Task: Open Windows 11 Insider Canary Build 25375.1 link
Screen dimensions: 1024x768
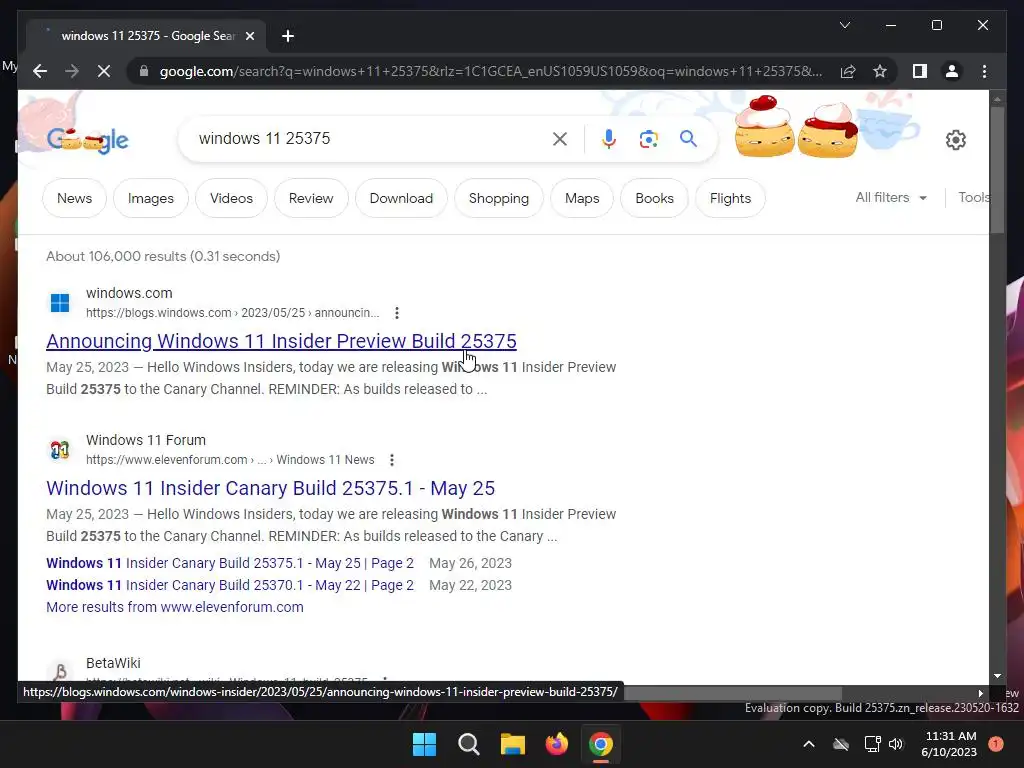Action: [x=270, y=488]
